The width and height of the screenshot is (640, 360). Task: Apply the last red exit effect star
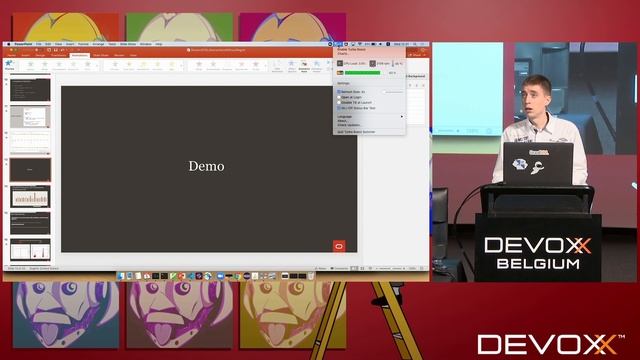(x=256, y=65)
